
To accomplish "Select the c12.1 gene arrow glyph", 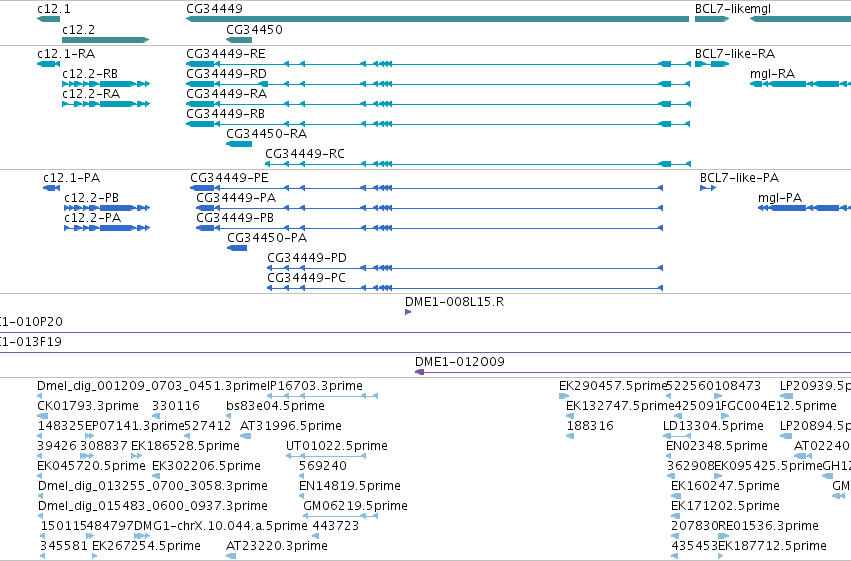I will pos(48,20).
